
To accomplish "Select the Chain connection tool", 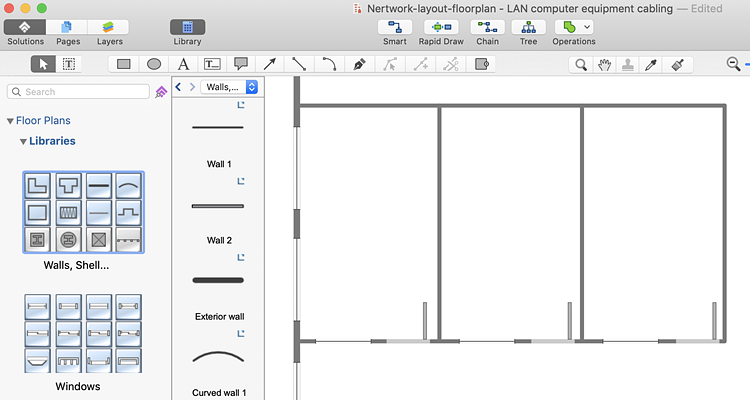I will coord(487,27).
